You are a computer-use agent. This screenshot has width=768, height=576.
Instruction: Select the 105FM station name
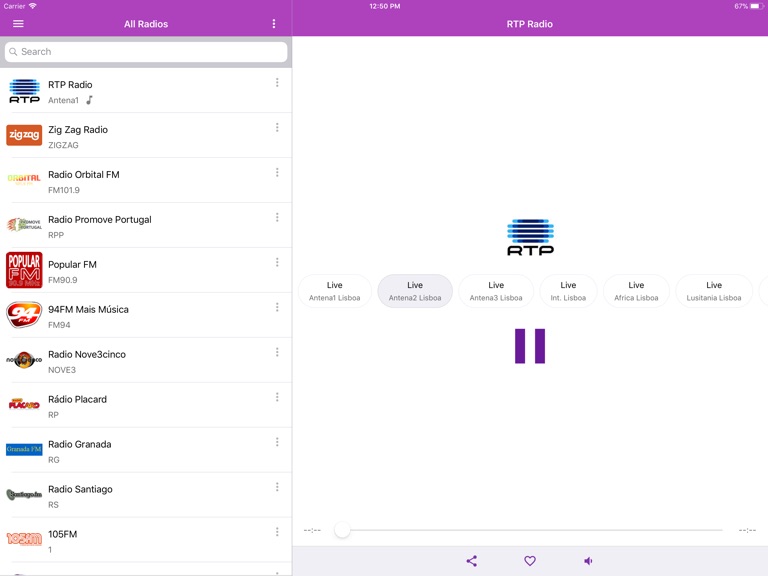coord(63,534)
